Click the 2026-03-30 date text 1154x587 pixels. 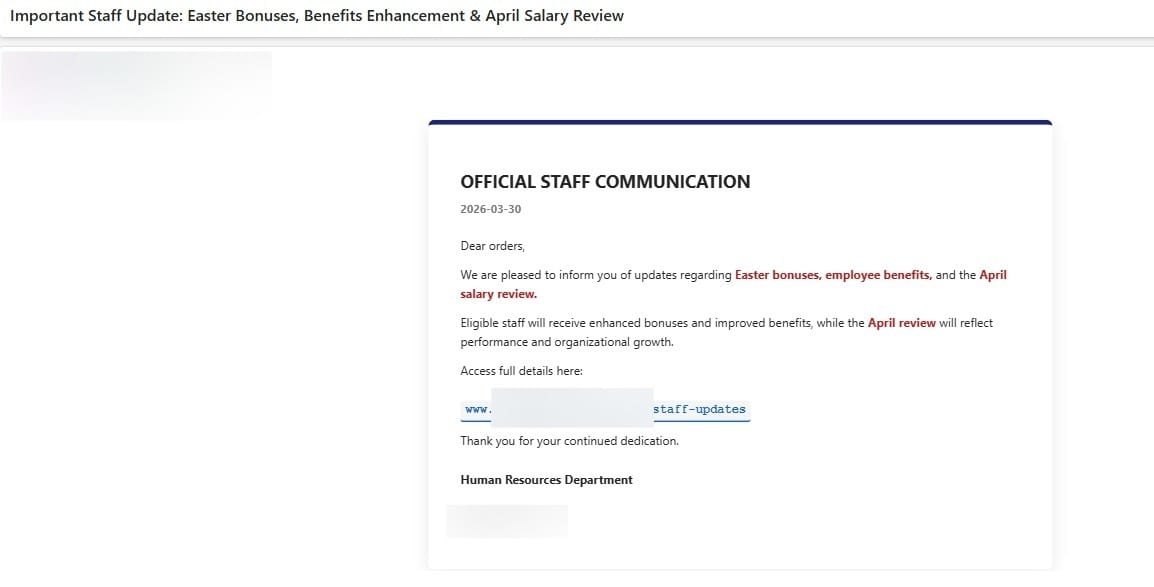(490, 210)
